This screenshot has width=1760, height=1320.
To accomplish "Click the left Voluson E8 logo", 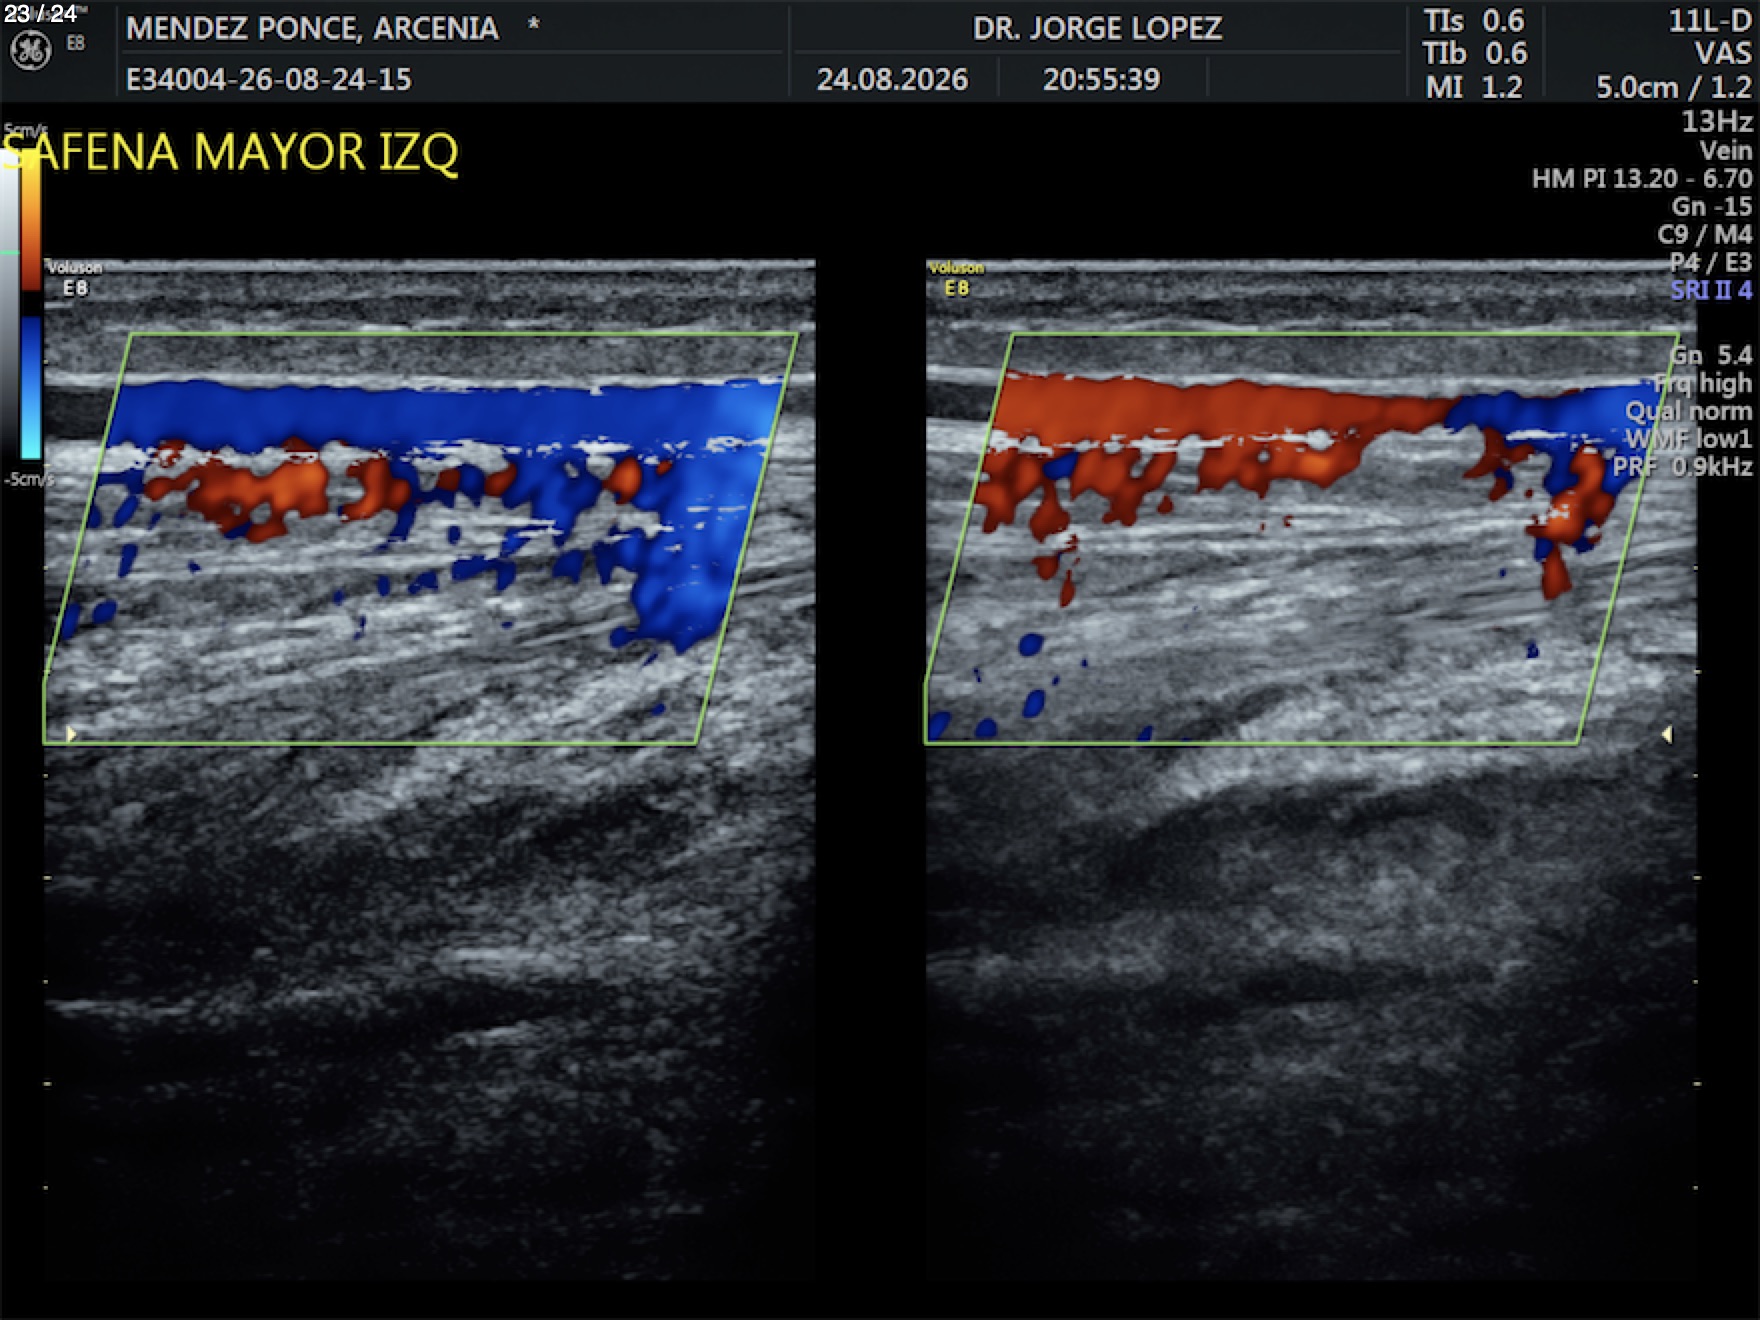I will point(75,279).
